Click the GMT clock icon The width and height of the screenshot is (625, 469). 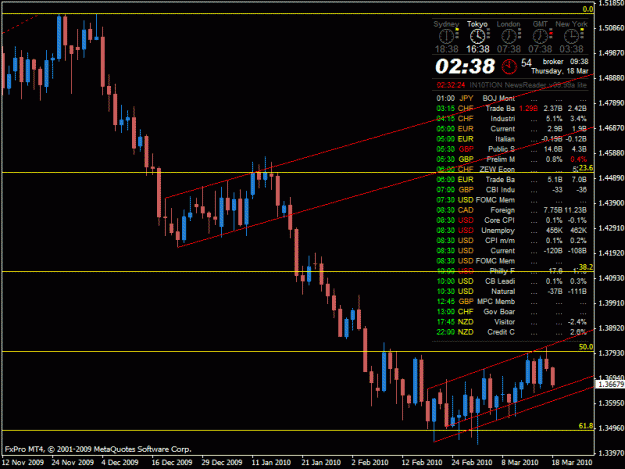(540, 37)
